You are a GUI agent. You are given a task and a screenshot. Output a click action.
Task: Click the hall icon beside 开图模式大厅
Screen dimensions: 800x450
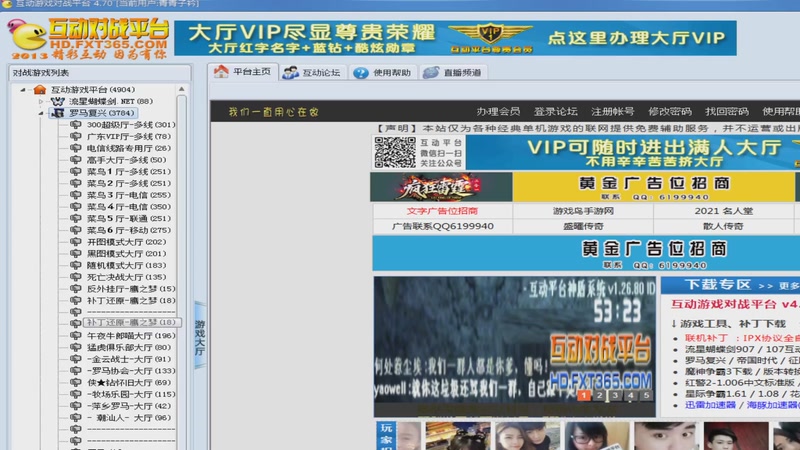[76, 242]
